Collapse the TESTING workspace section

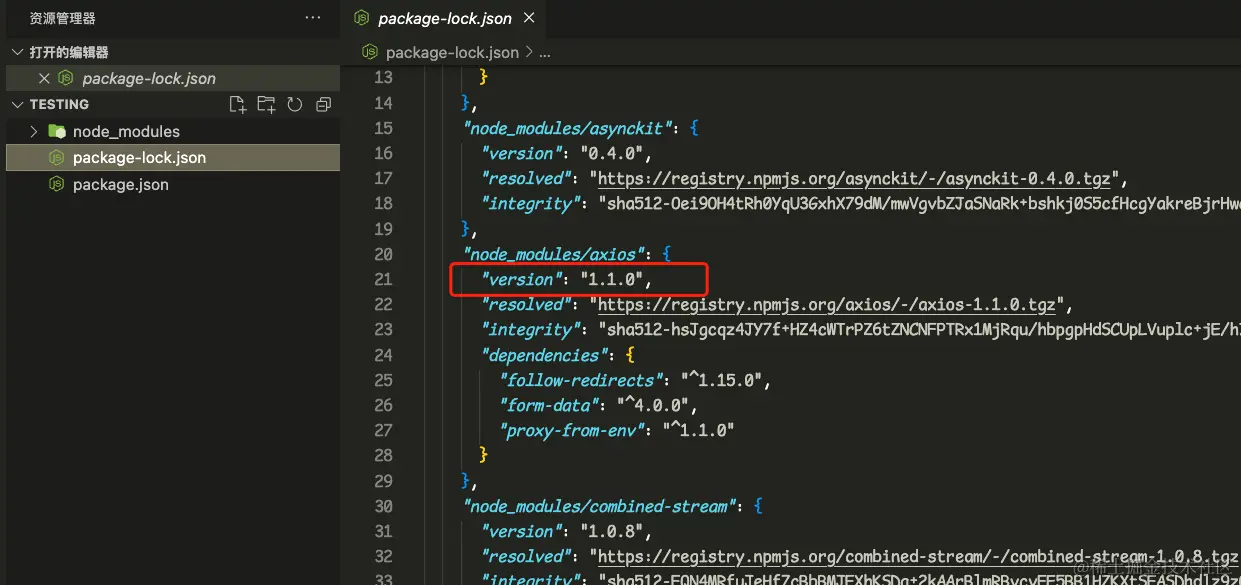point(17,104)
